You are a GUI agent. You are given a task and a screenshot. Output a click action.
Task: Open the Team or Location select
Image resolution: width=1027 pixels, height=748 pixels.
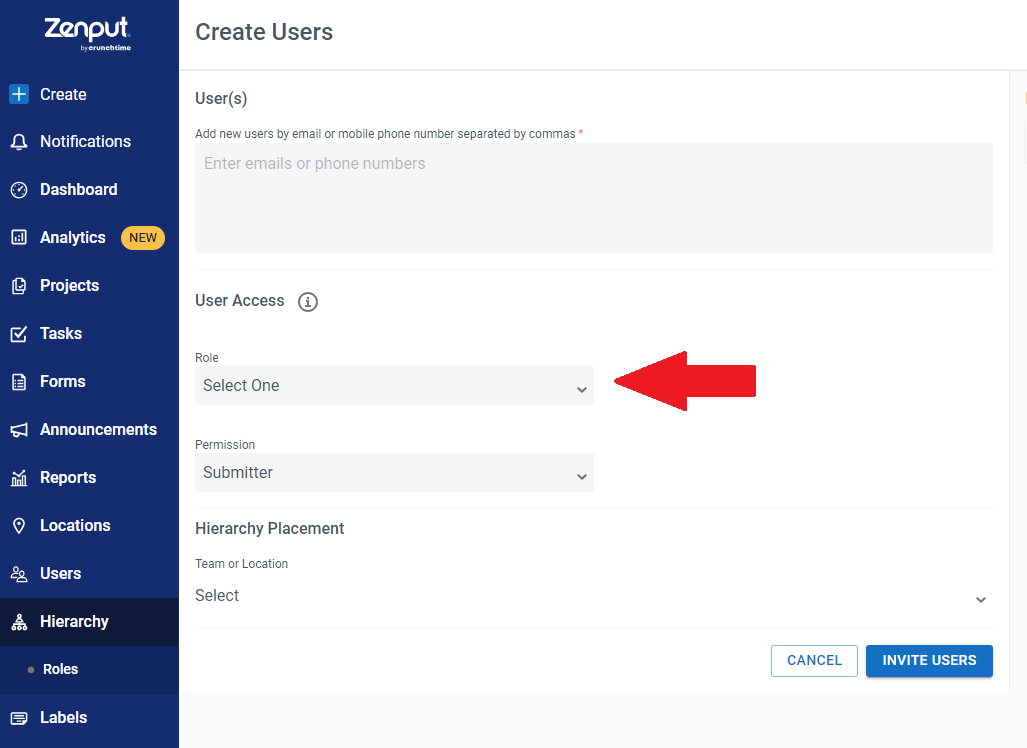point(594,596)
